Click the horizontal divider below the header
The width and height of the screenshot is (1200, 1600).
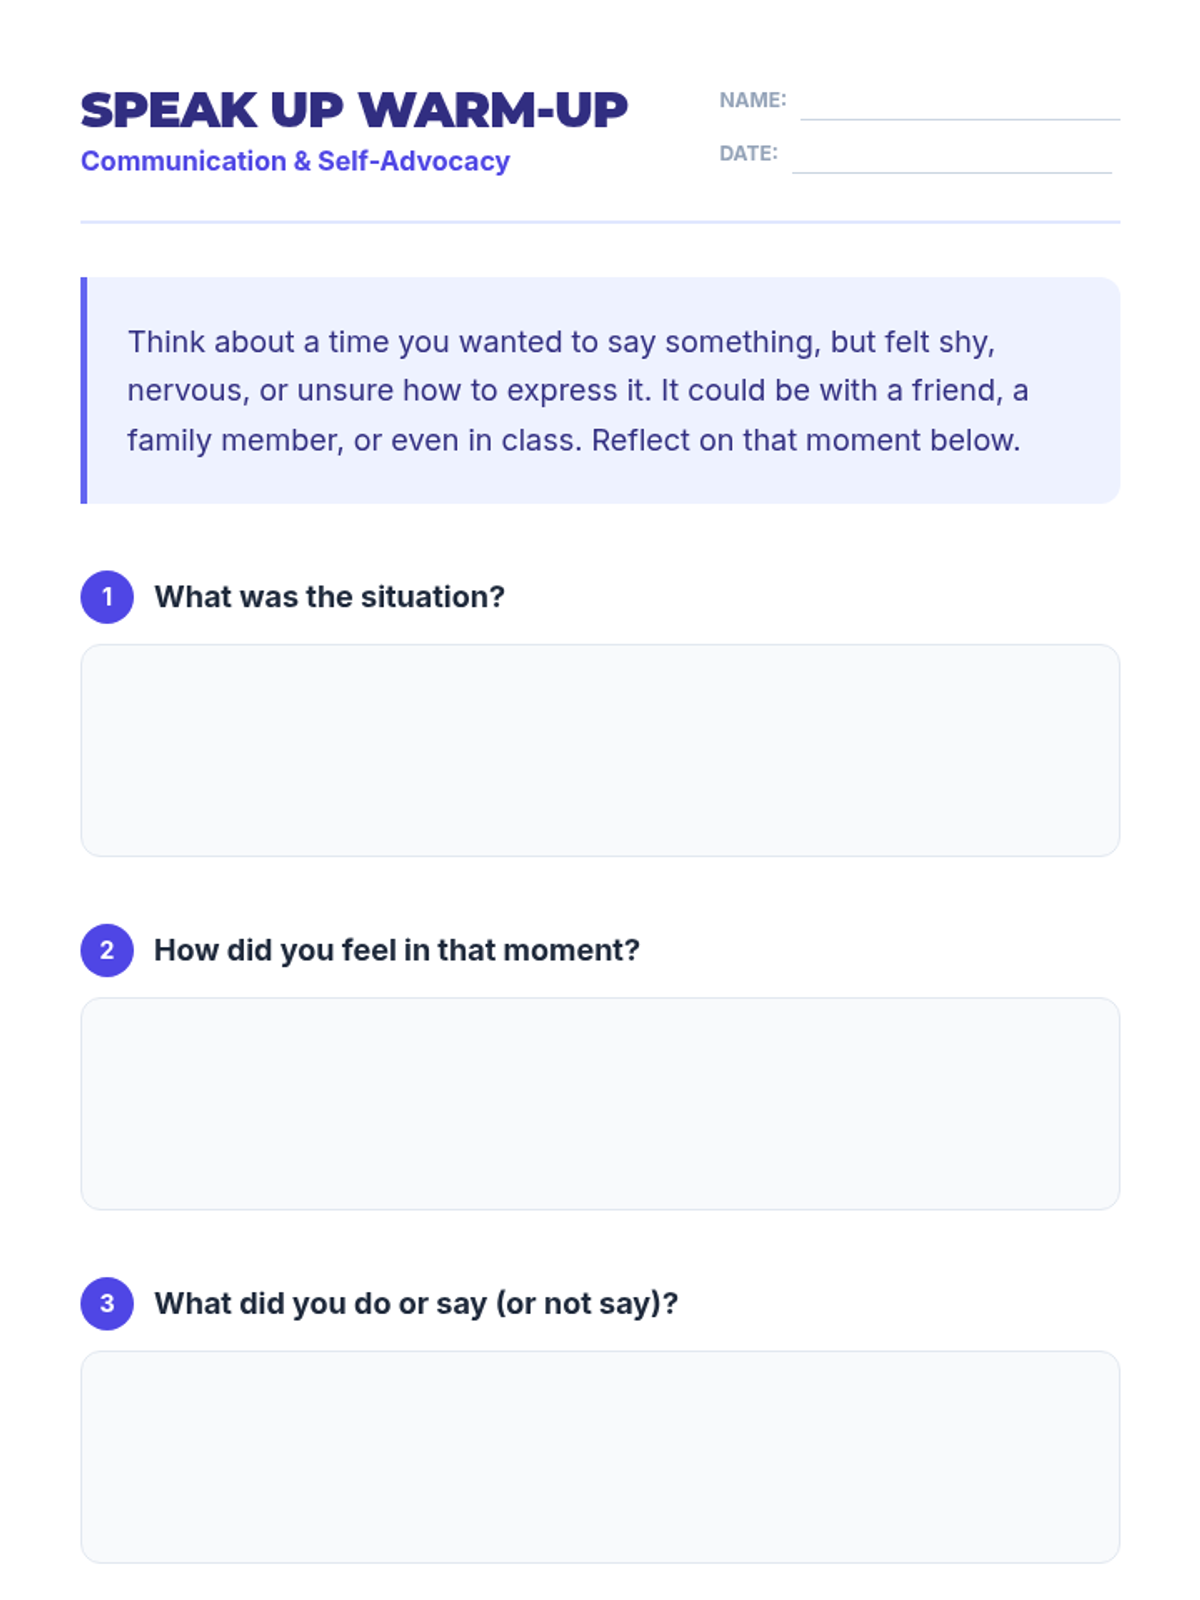tap(600, 222)
